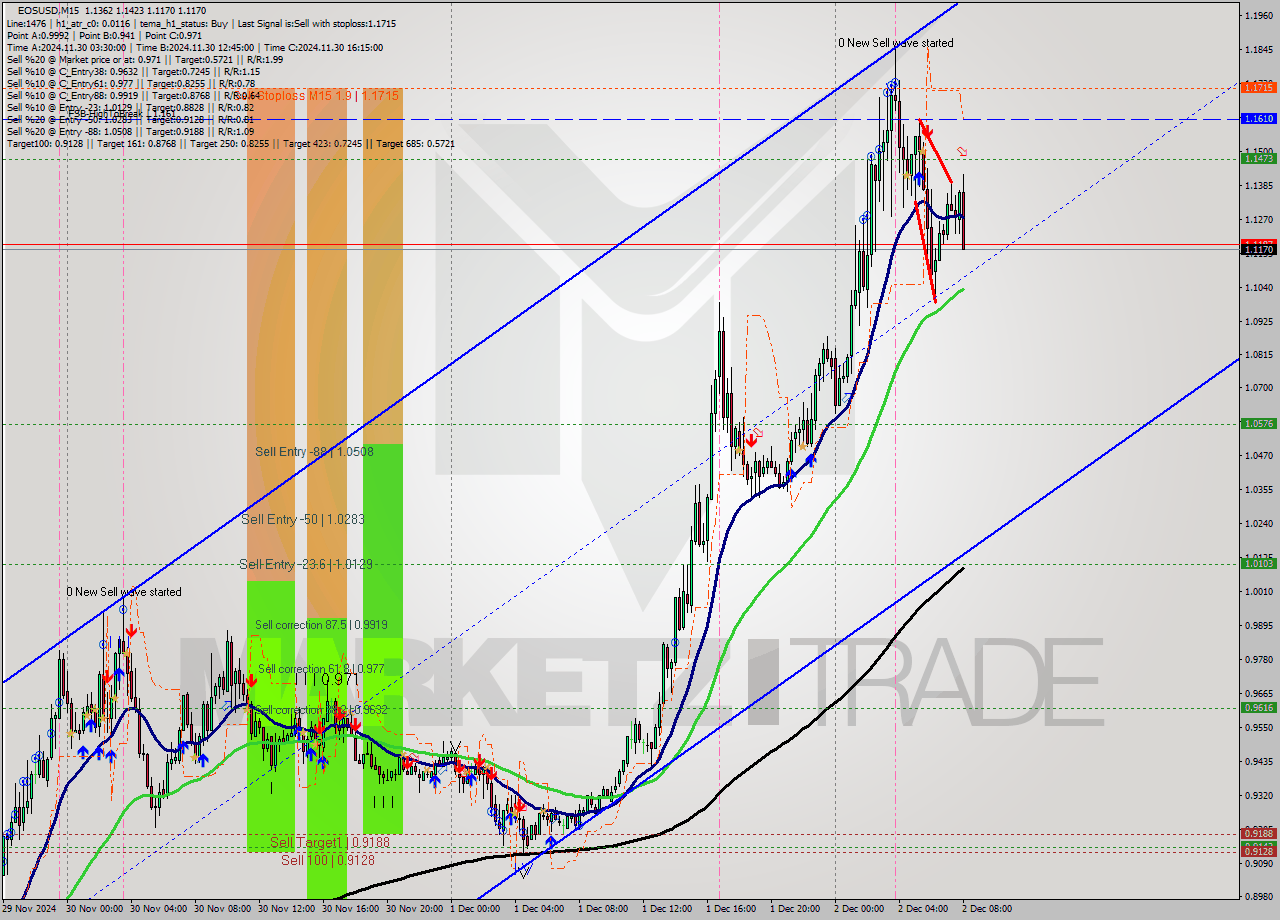1280x920 pixels.
Task: Select the 'Sell Entry -88 | 1.0508' label
Action: pyautogui.click(x=314, y=452)
